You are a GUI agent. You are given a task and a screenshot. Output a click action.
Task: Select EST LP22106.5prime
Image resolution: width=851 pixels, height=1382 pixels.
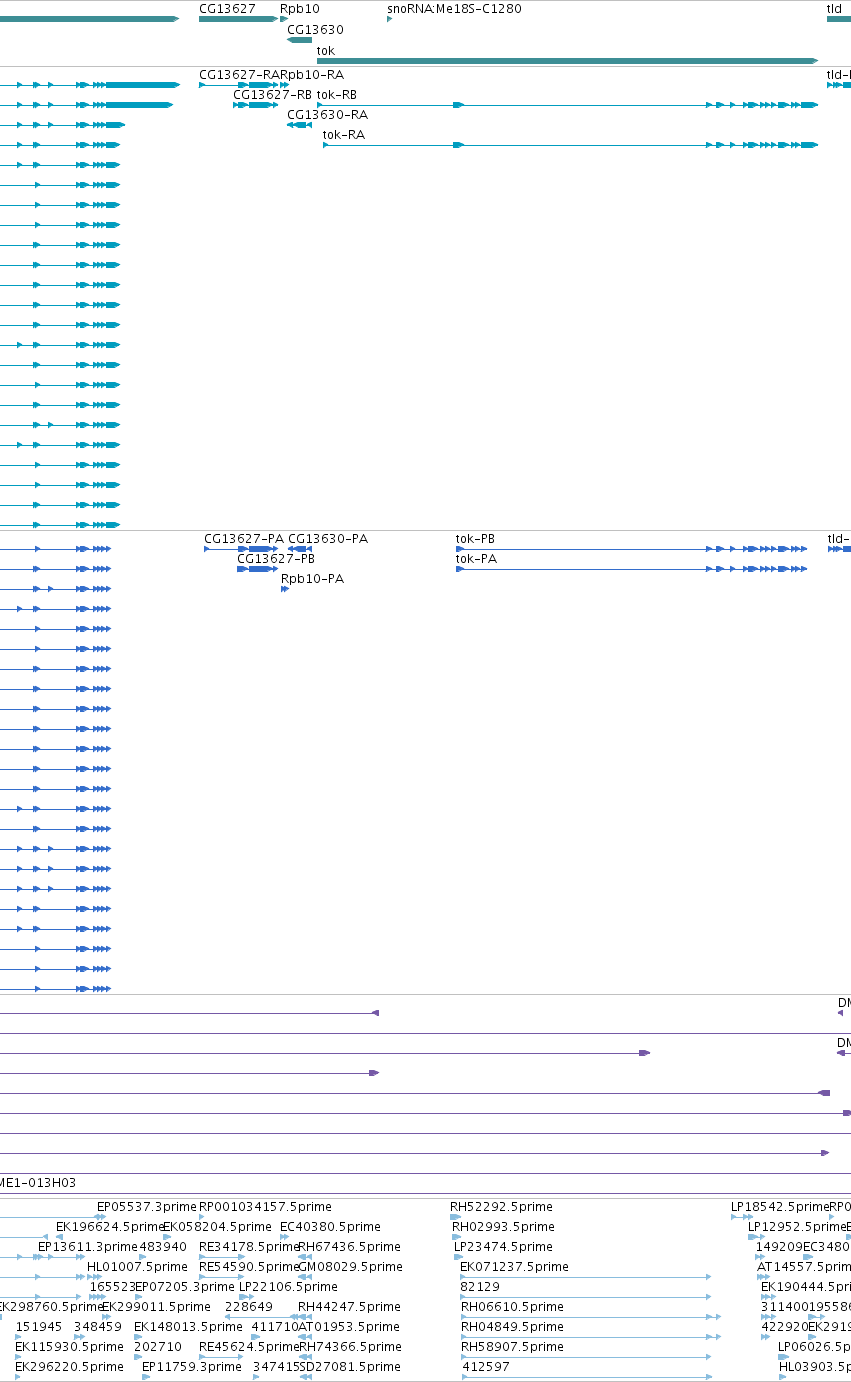288,1287
